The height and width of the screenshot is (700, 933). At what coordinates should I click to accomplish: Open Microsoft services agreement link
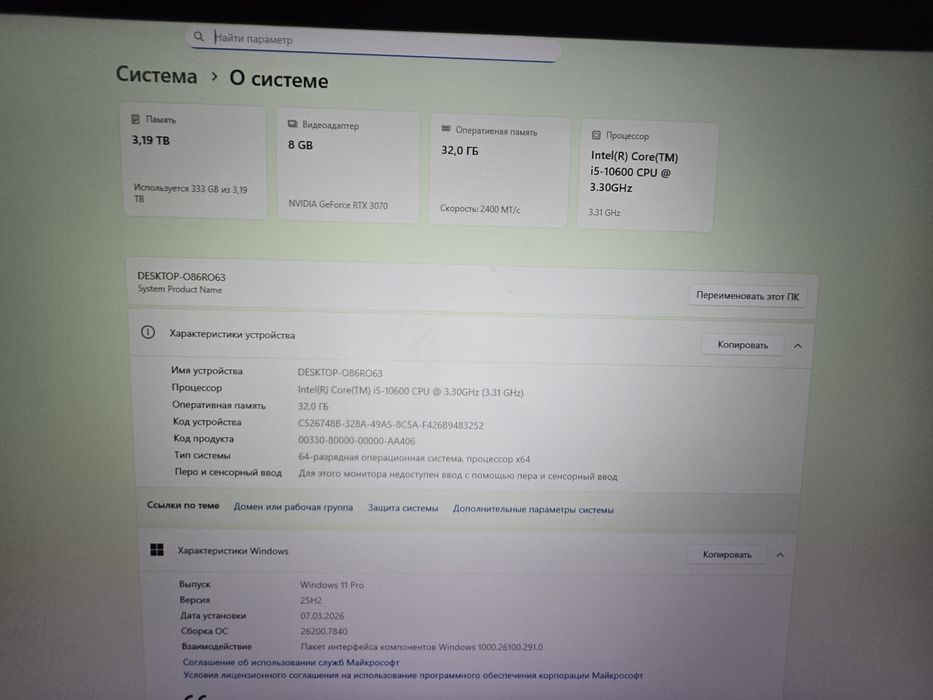290,662
